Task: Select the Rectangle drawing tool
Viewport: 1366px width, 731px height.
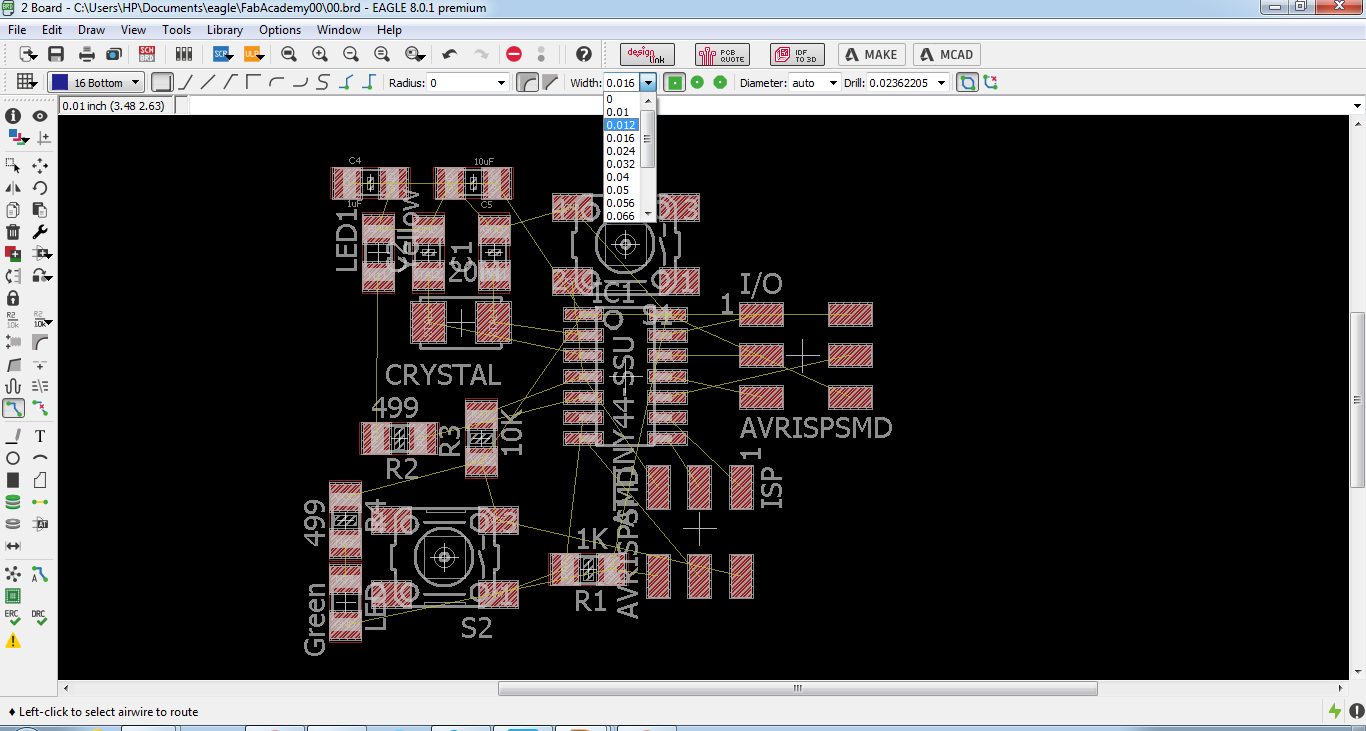Action: tap(13, 480)
